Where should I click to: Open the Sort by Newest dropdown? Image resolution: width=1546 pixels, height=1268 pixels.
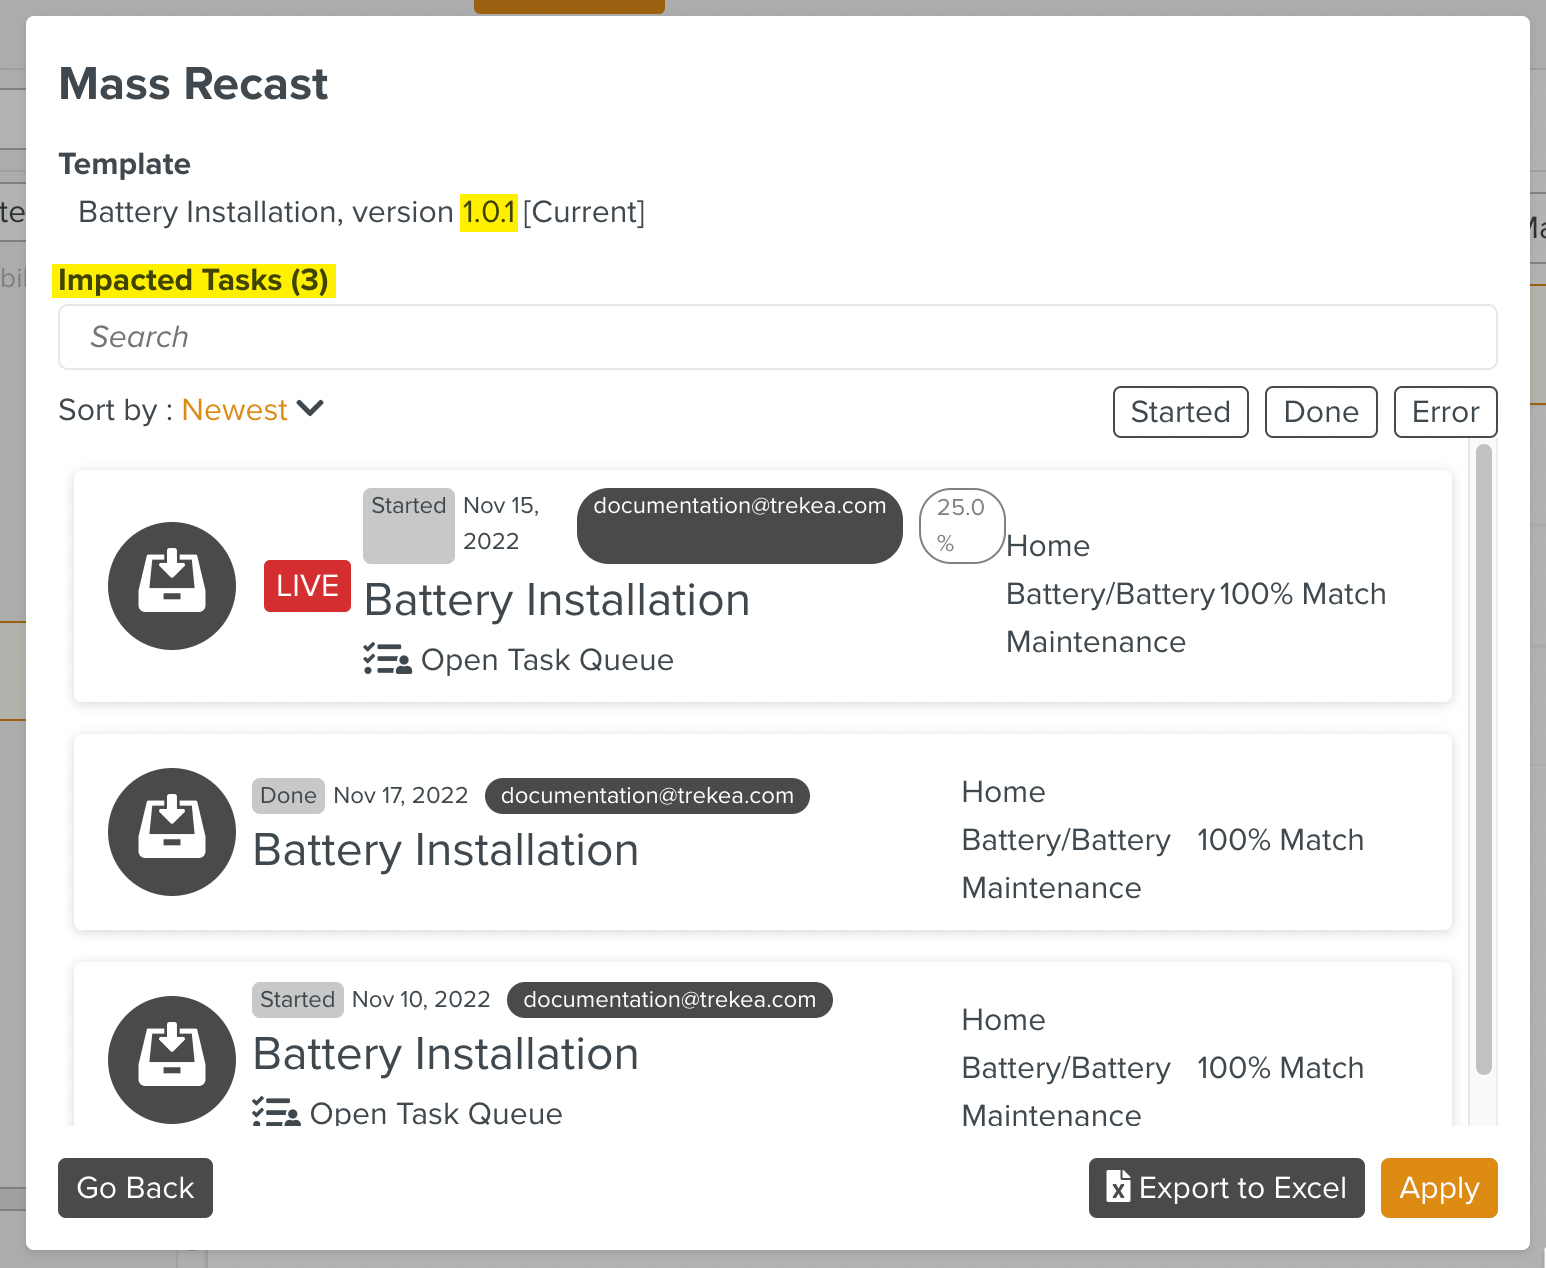(235, 410)
